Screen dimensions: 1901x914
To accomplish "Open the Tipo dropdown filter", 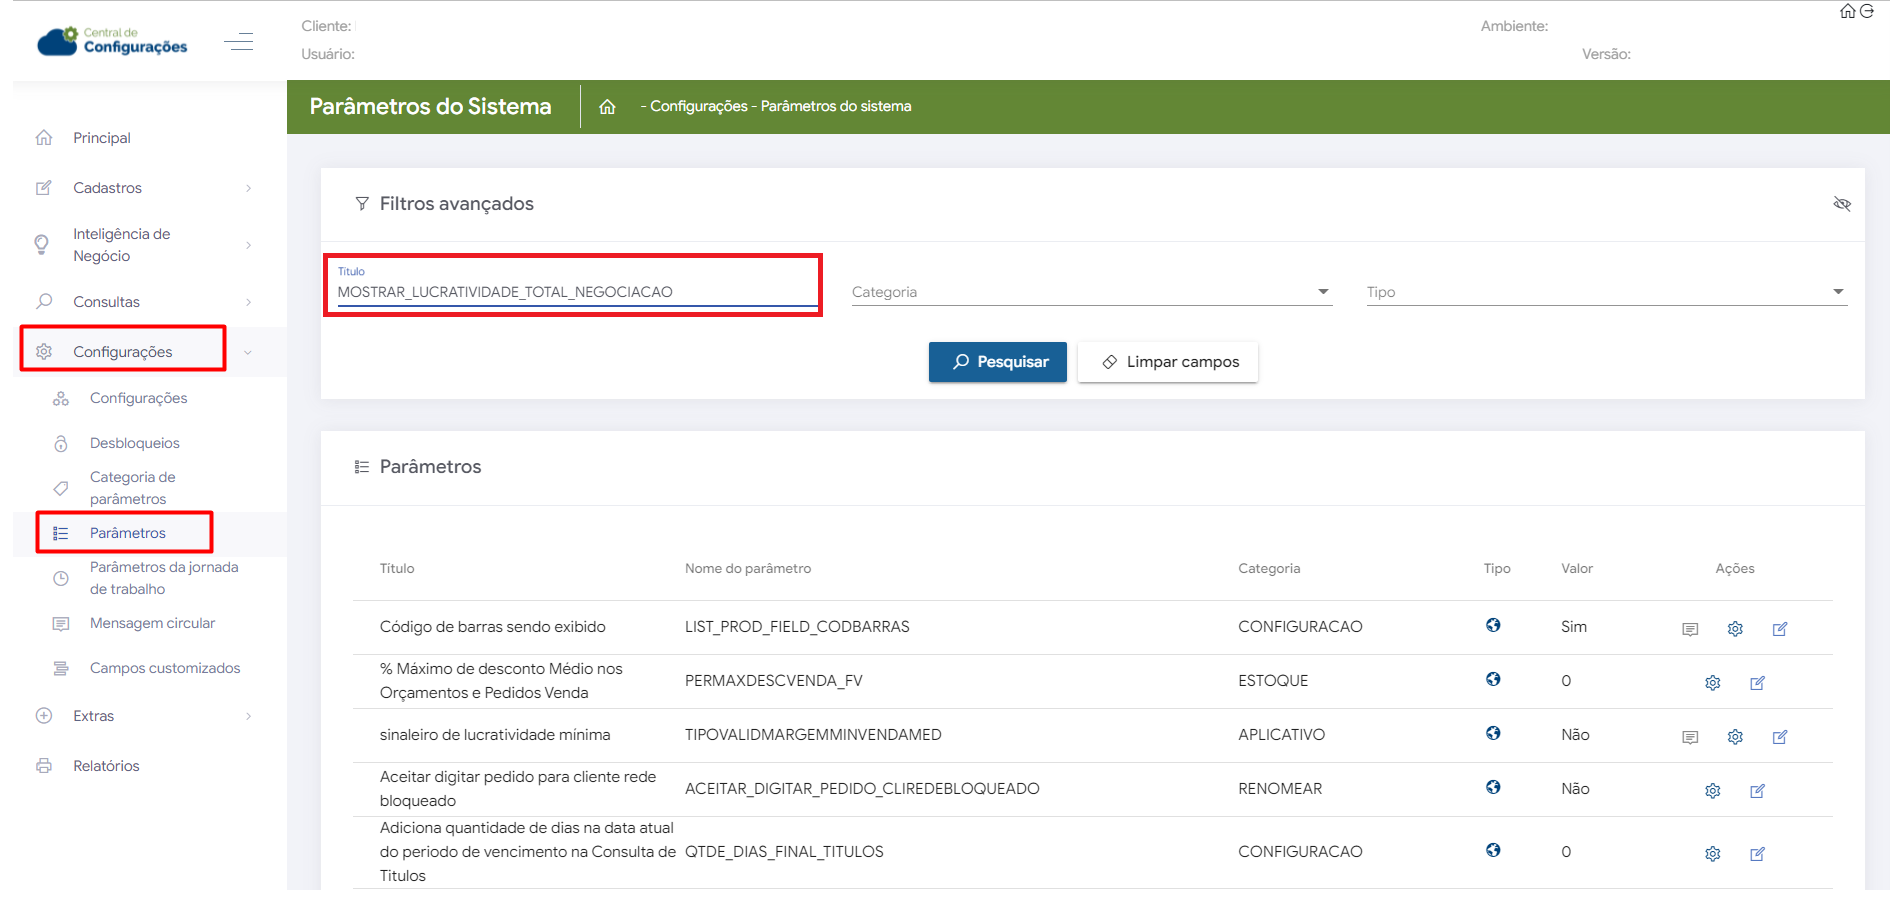I will tap(1605, 292).
